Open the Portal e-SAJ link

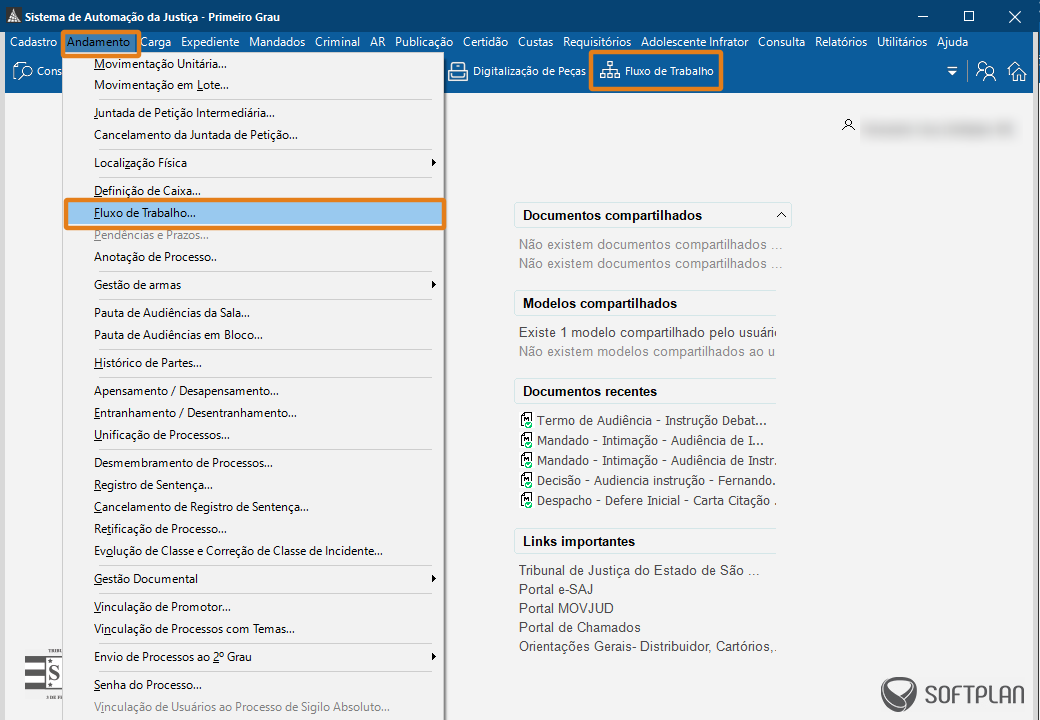[556, 589]
